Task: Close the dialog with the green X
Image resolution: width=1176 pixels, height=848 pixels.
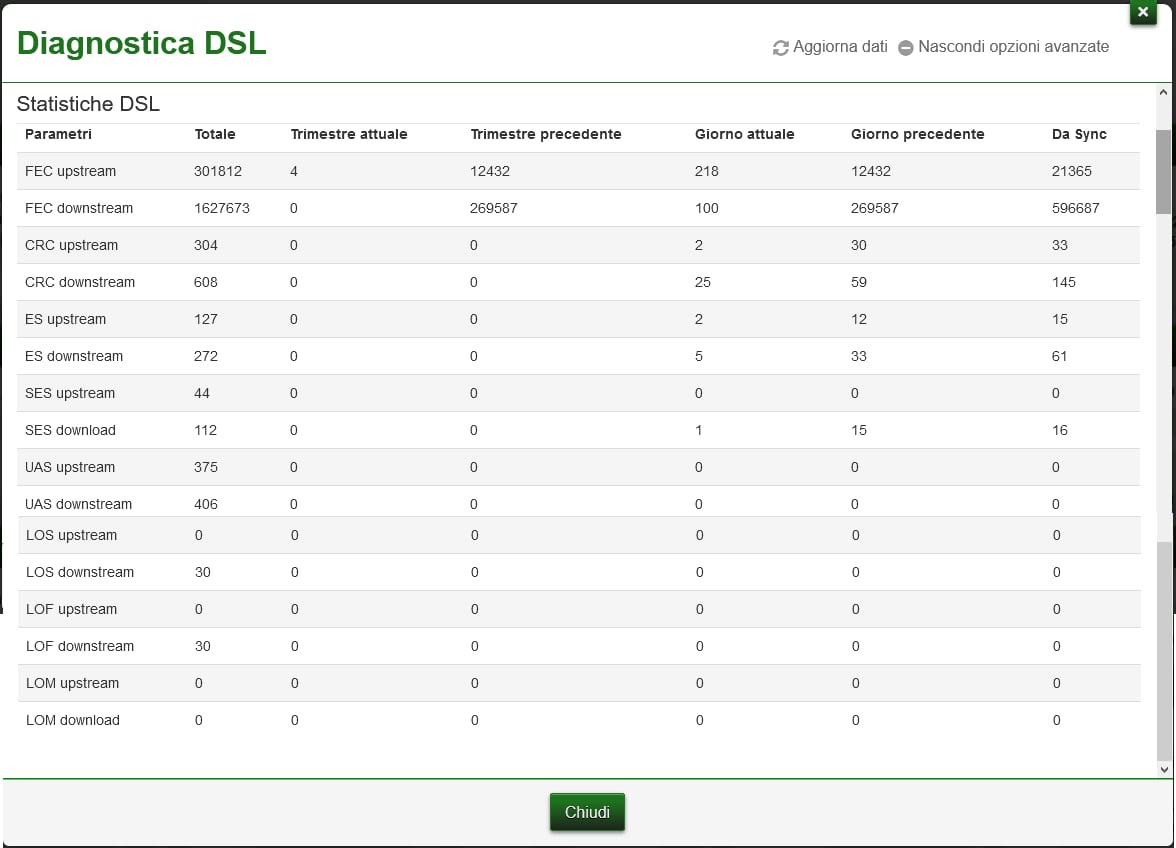Action: (1143, 12)
